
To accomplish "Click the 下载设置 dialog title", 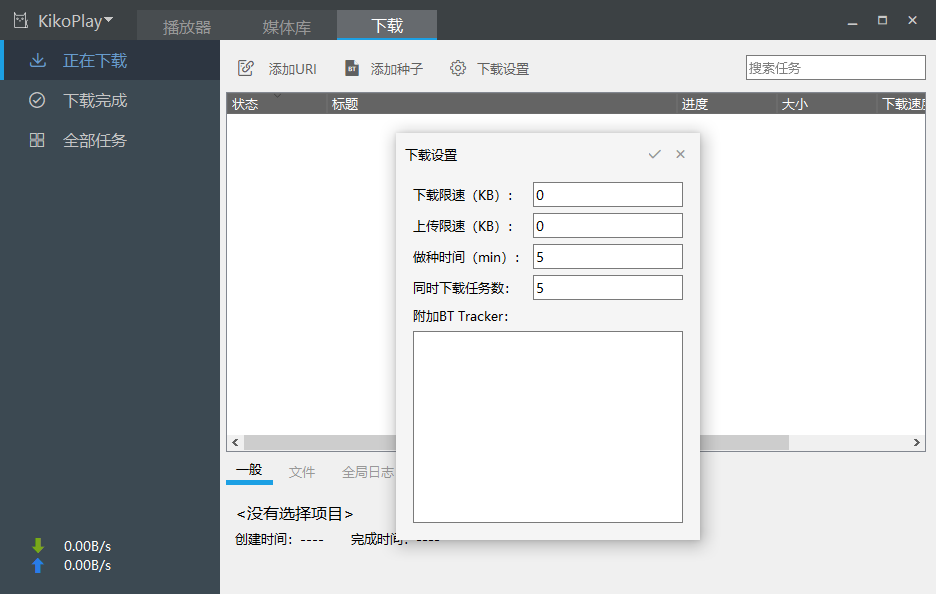I will (x=431, y=155).
